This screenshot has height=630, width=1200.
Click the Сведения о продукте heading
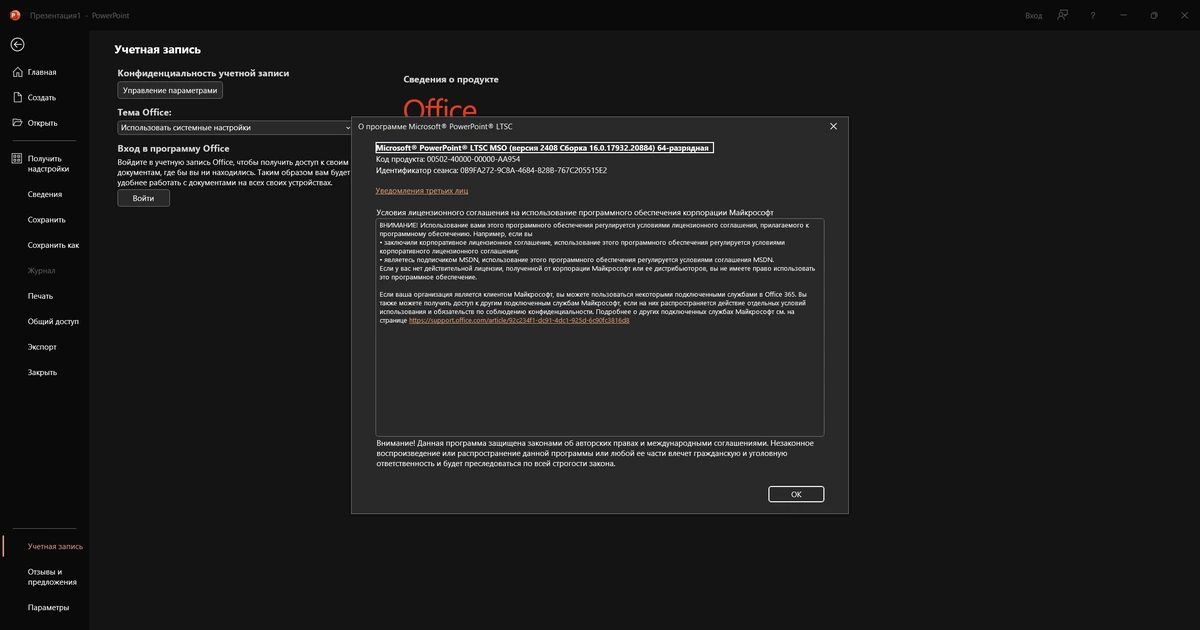click(451, 79)
